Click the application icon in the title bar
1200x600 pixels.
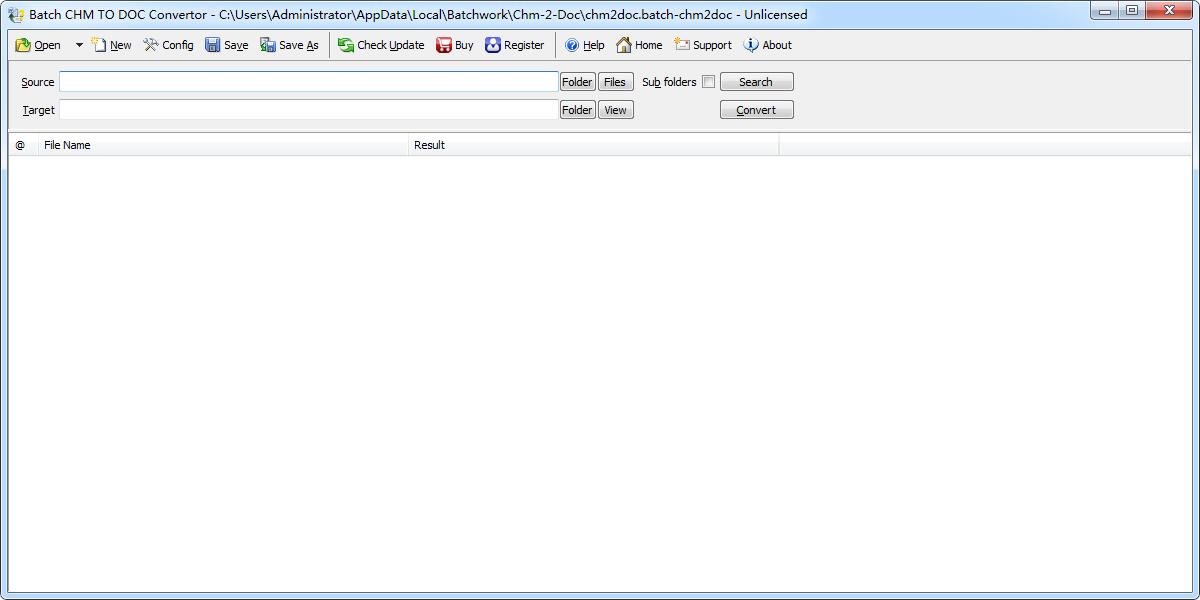coord(16,15)
